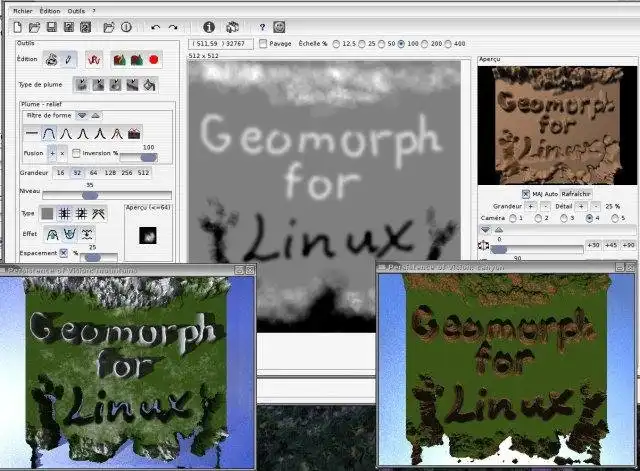Click the Persistence of Vision mountains render
This screenshot has width=640, height=471.
127,372
